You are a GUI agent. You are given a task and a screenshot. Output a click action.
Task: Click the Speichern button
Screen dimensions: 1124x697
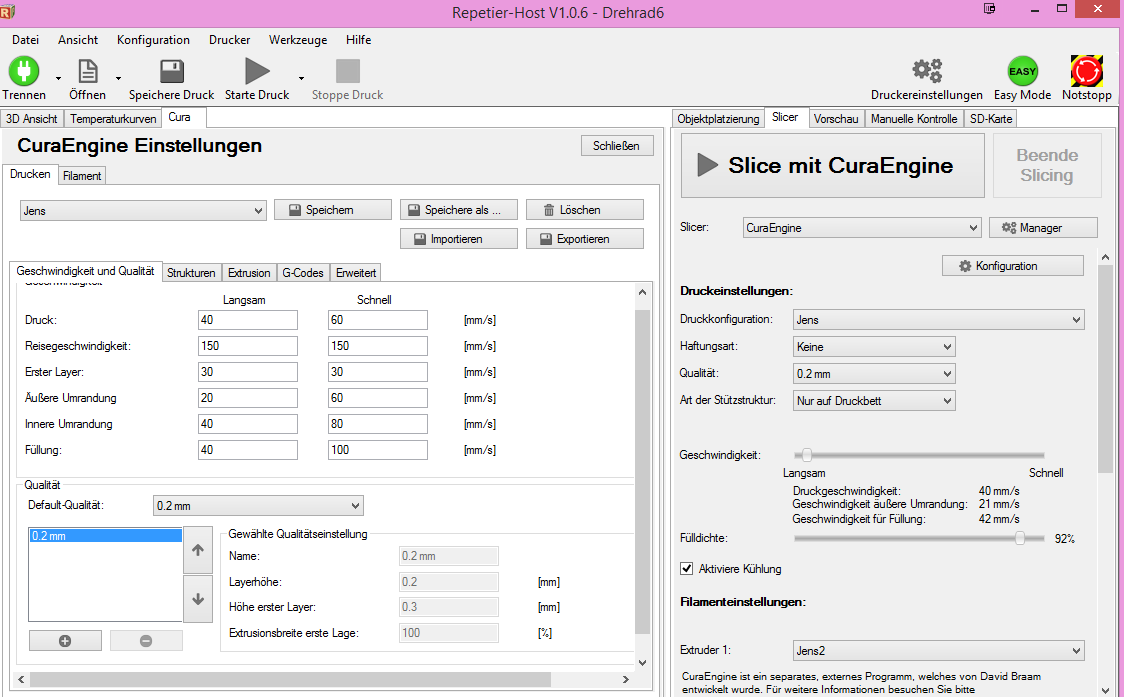click(x=333, y=210)
